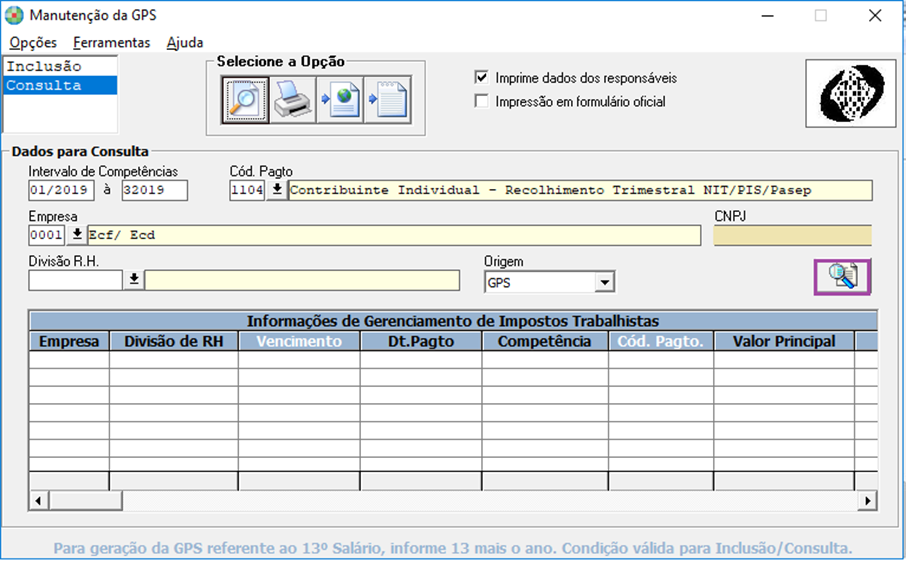The width and height of the screenshot is (906, 563).
Task: Select Inclusão in the mode list
Action: pos(60,66)
